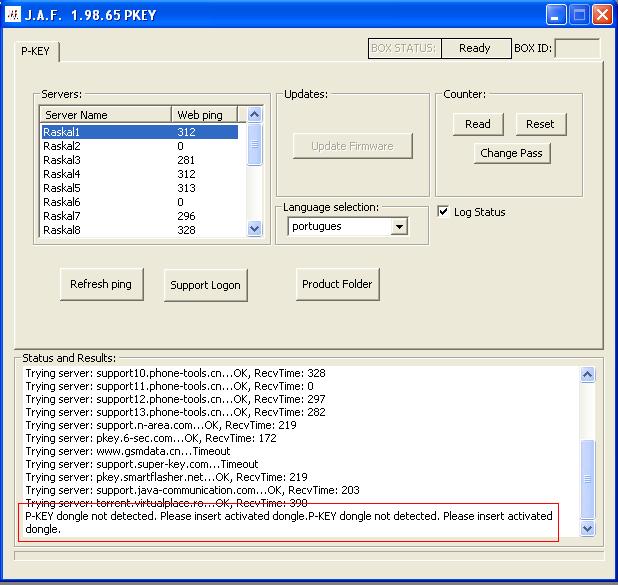Click the Reset counter button

coord(541,124)
